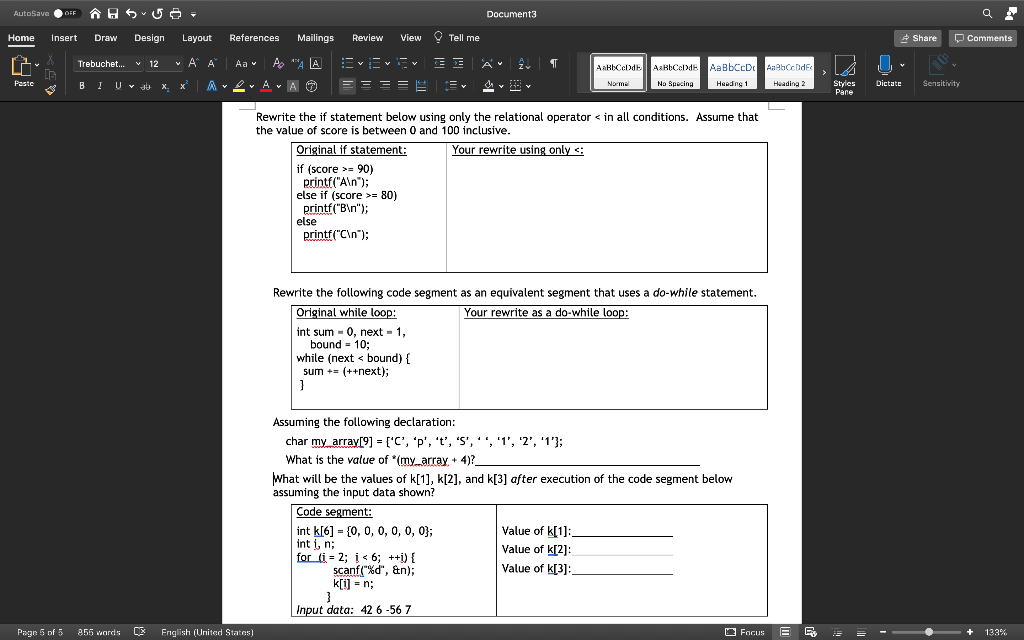Open the Review tab
This screenshot has width=1024, height=640.
pos(368,36)
